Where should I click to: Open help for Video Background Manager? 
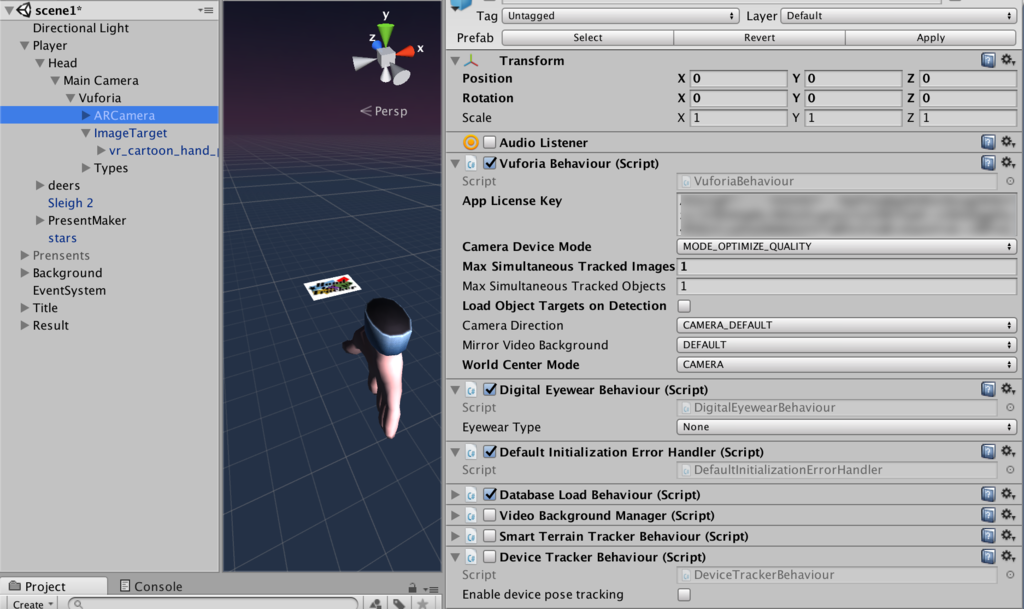988,516
